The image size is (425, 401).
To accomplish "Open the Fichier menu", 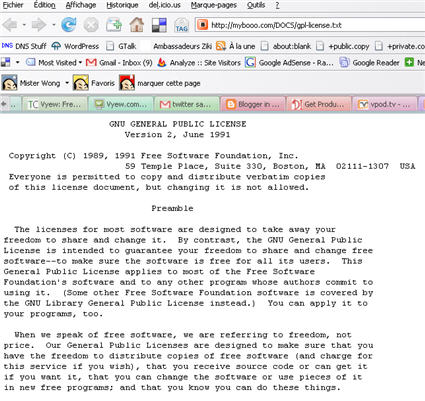I will coord(13,5).
